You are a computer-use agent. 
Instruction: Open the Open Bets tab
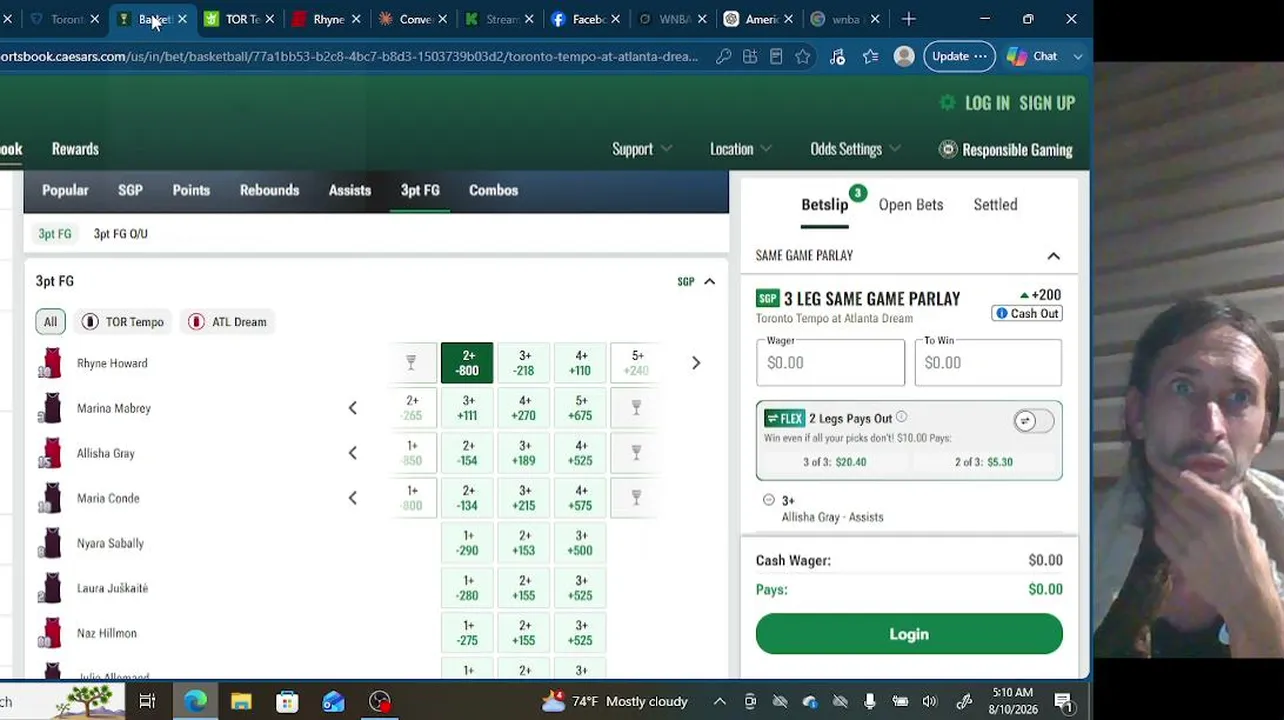click(911, 205)
